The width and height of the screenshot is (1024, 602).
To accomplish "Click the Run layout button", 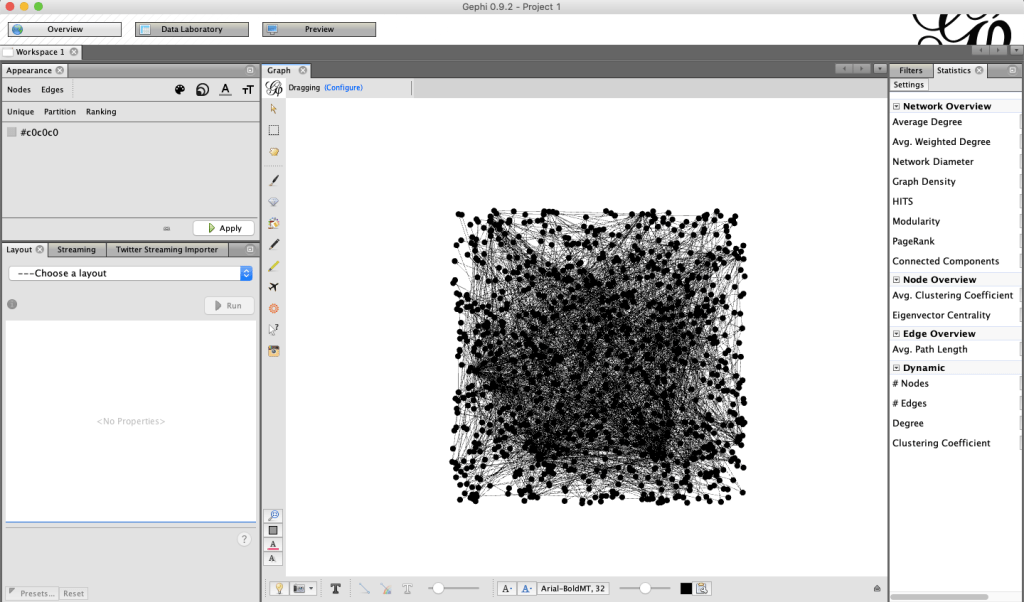I will 229,306.
